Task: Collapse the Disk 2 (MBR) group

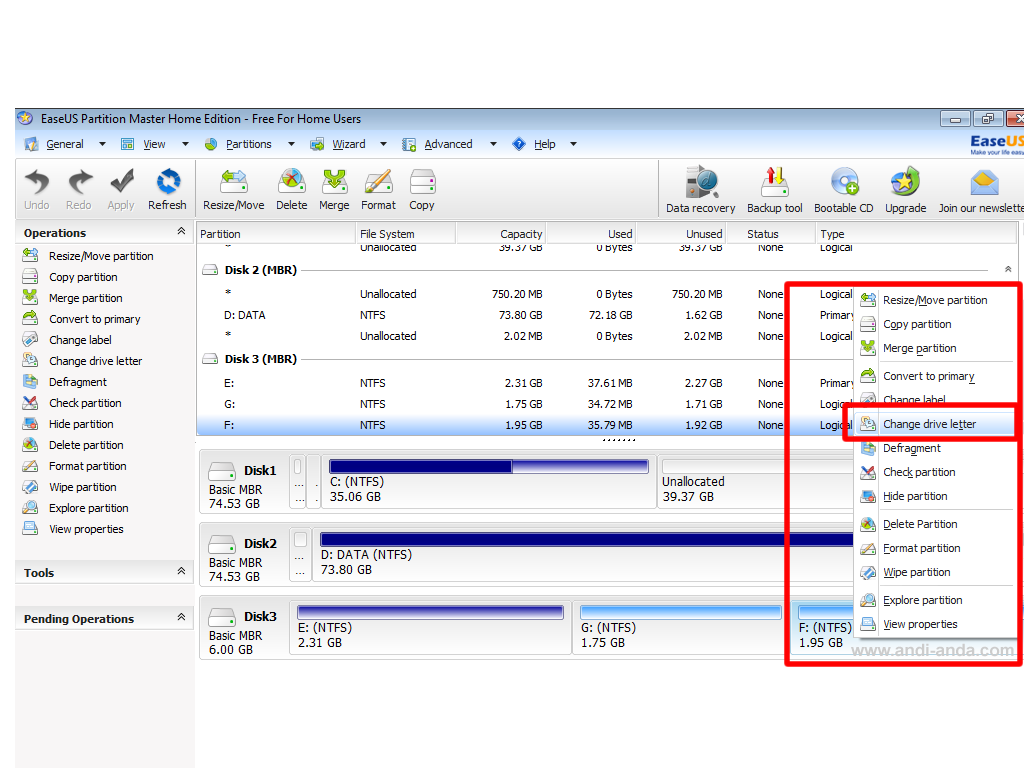Action: click(1008, 270)
